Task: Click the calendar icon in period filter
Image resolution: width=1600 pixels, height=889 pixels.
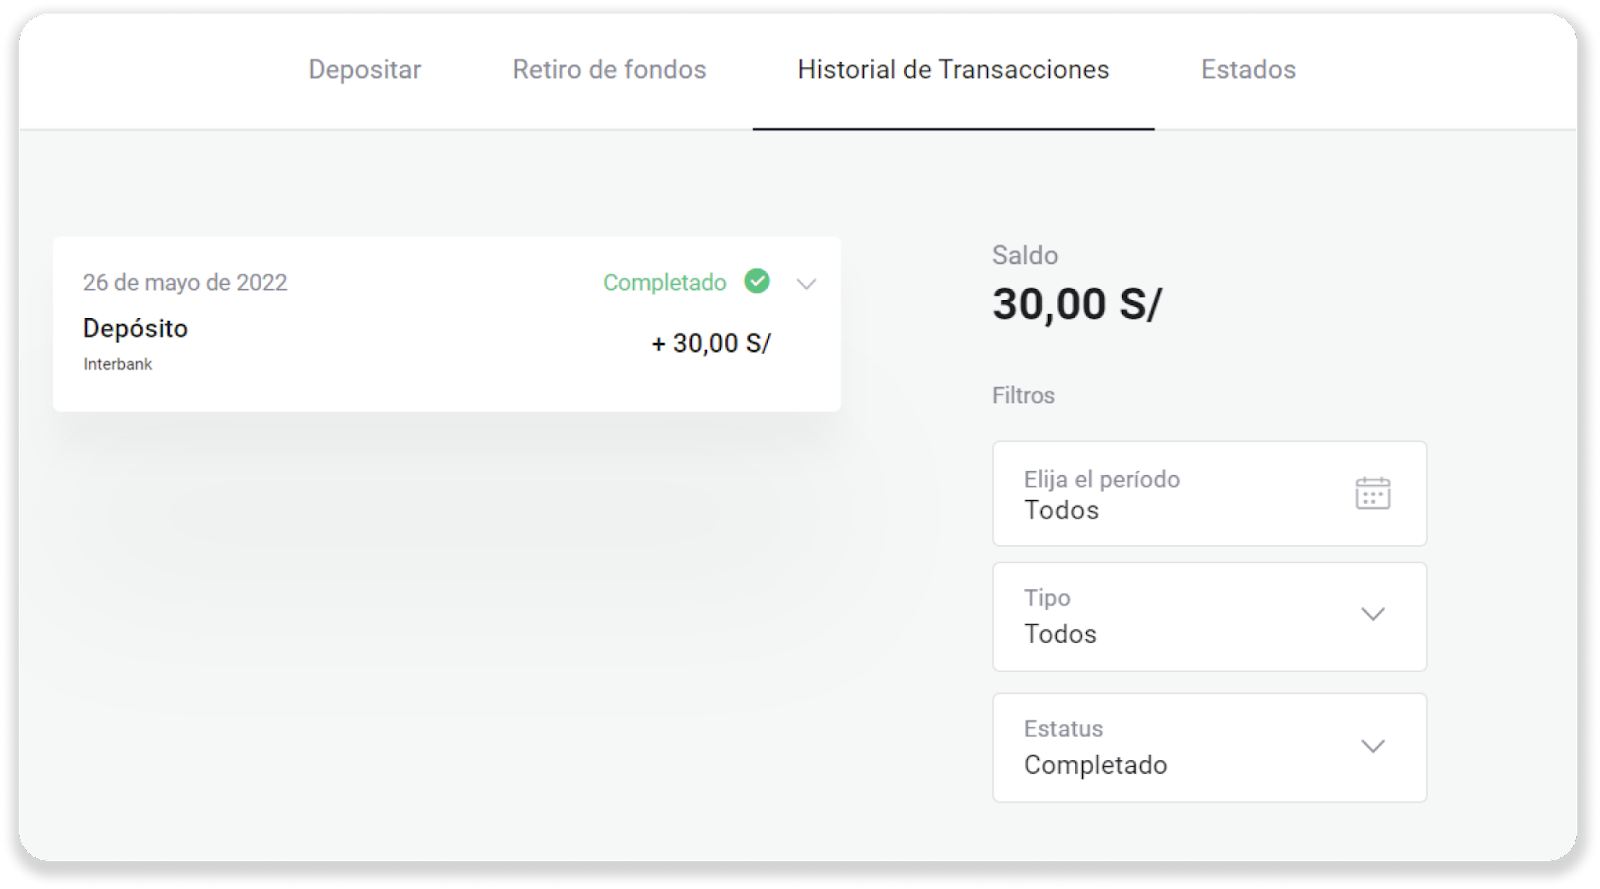Action: click(x=1372, y=493)
